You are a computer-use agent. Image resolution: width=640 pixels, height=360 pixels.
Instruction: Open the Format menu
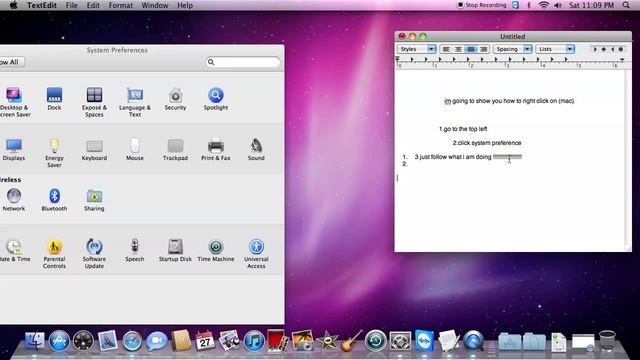pyautogui.click(x=120, y=5)
